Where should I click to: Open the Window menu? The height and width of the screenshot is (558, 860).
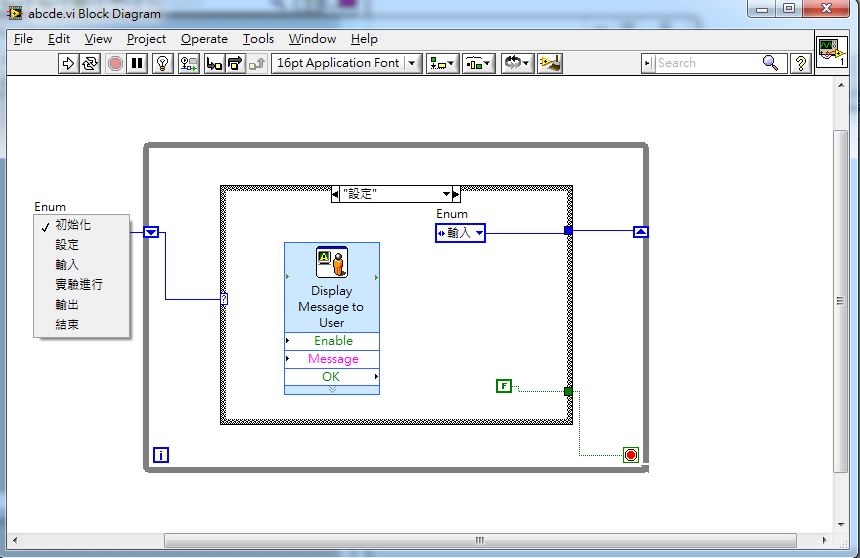pyautogui.click(x=312, y=39)
